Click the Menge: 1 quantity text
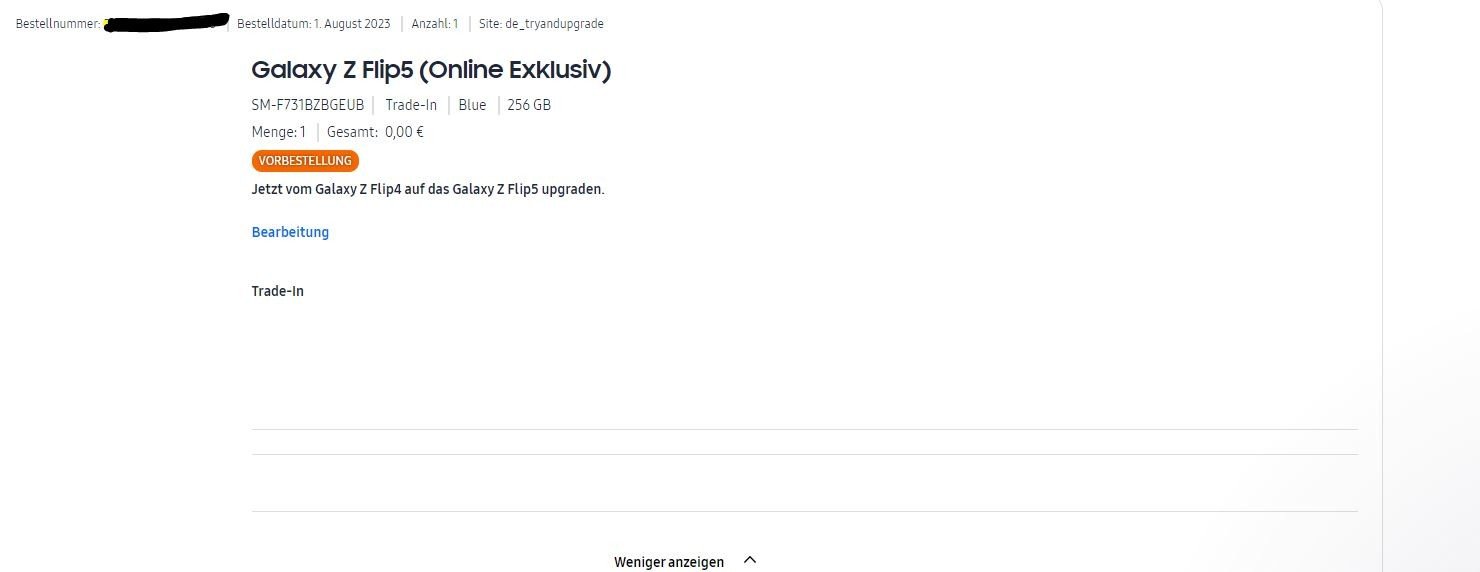Viewport: 1480px width, 572px height. [279, 132]
